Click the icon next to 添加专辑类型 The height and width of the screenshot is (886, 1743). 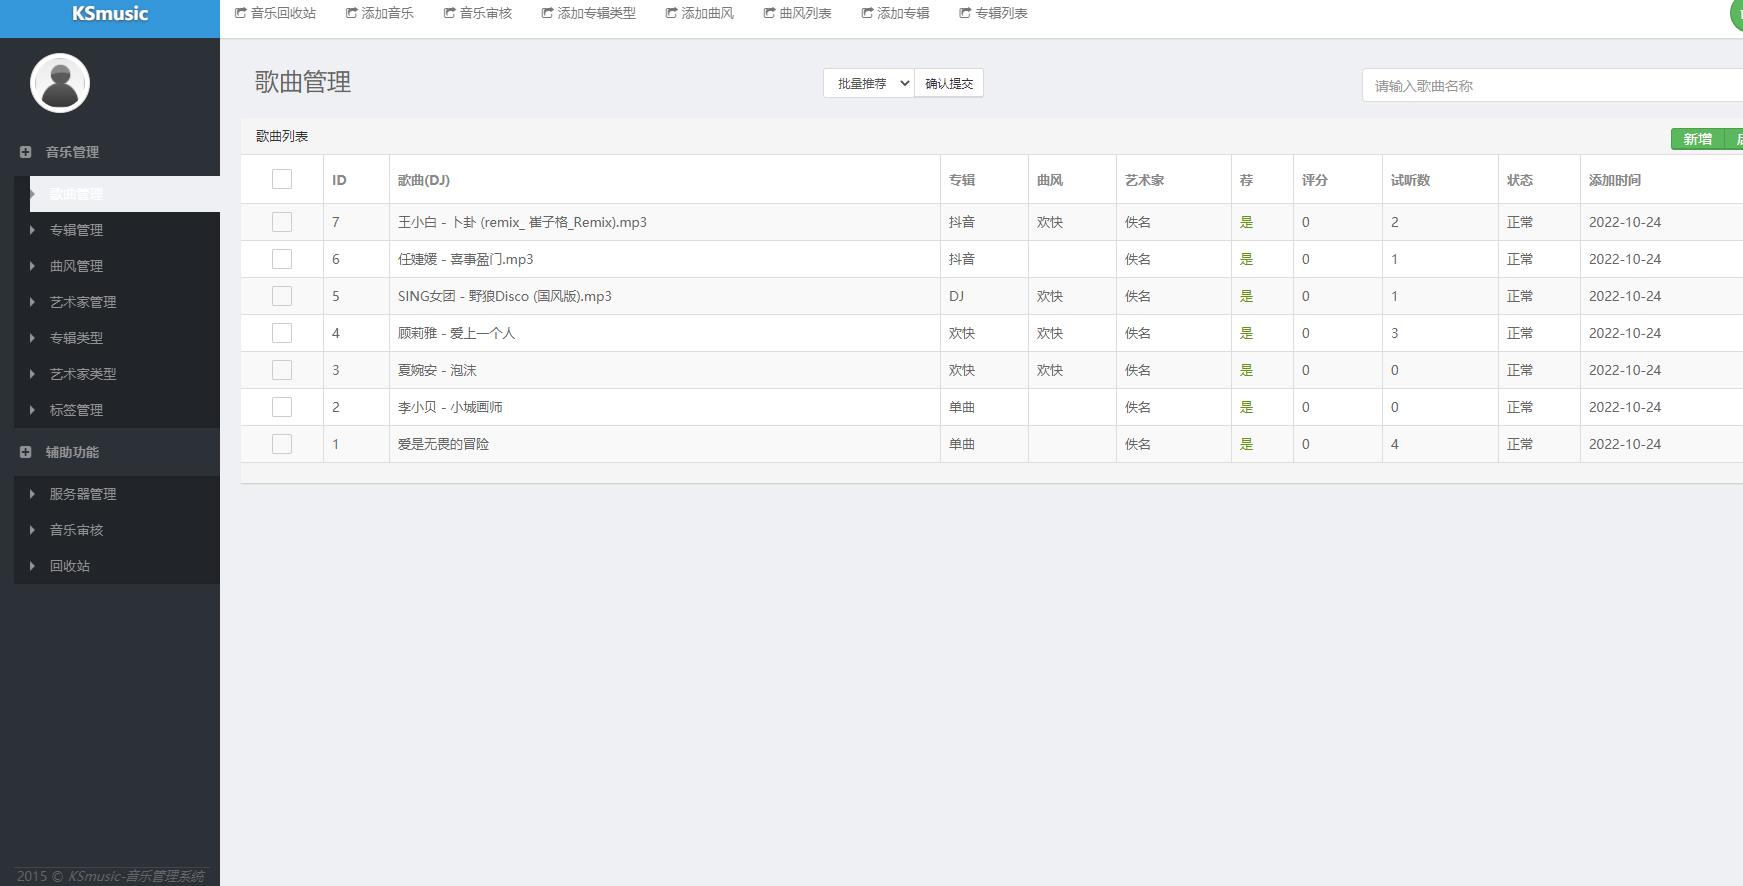547,13
